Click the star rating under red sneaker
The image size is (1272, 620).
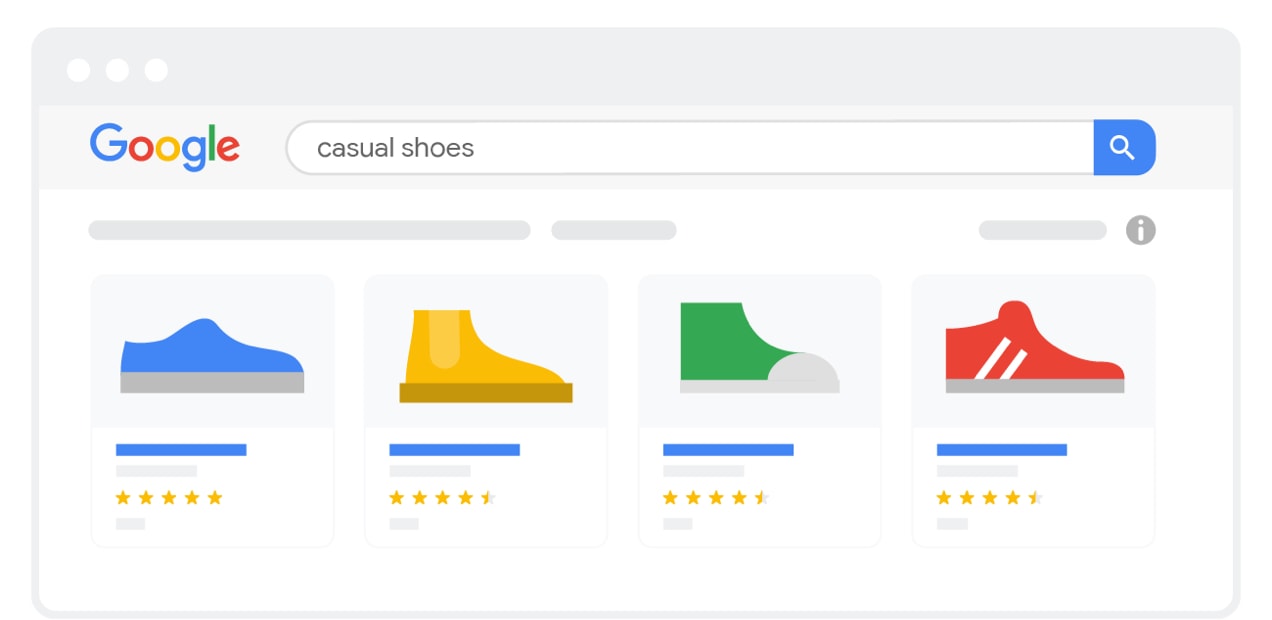(990, 497)
